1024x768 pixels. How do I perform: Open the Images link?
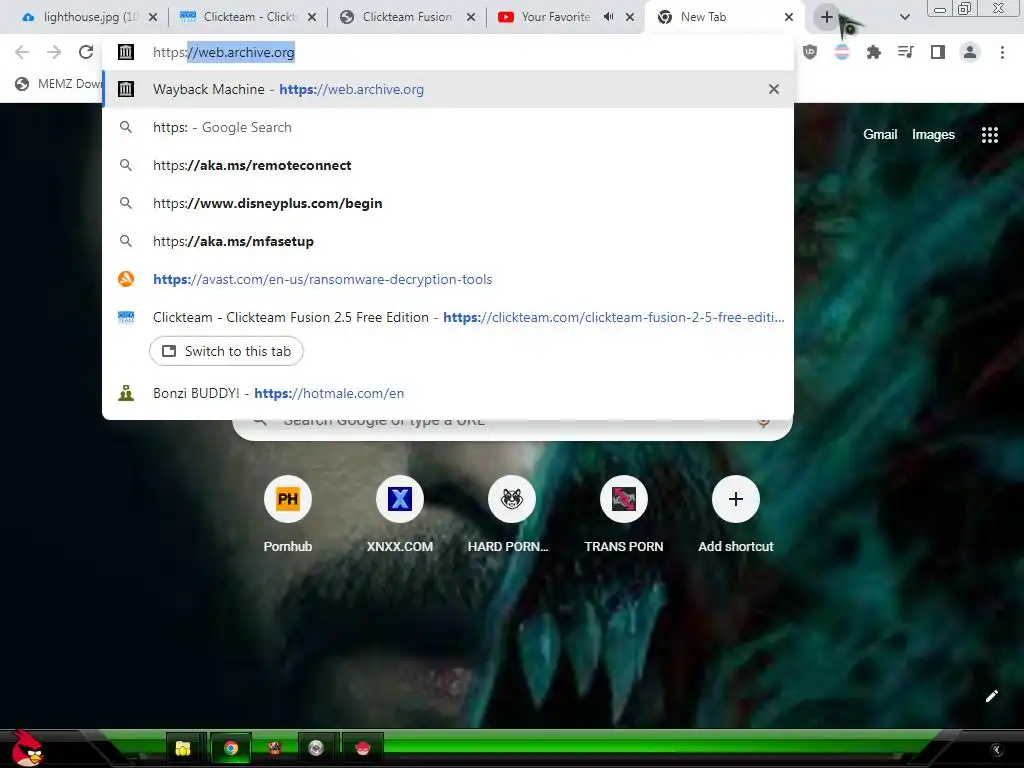933,135
